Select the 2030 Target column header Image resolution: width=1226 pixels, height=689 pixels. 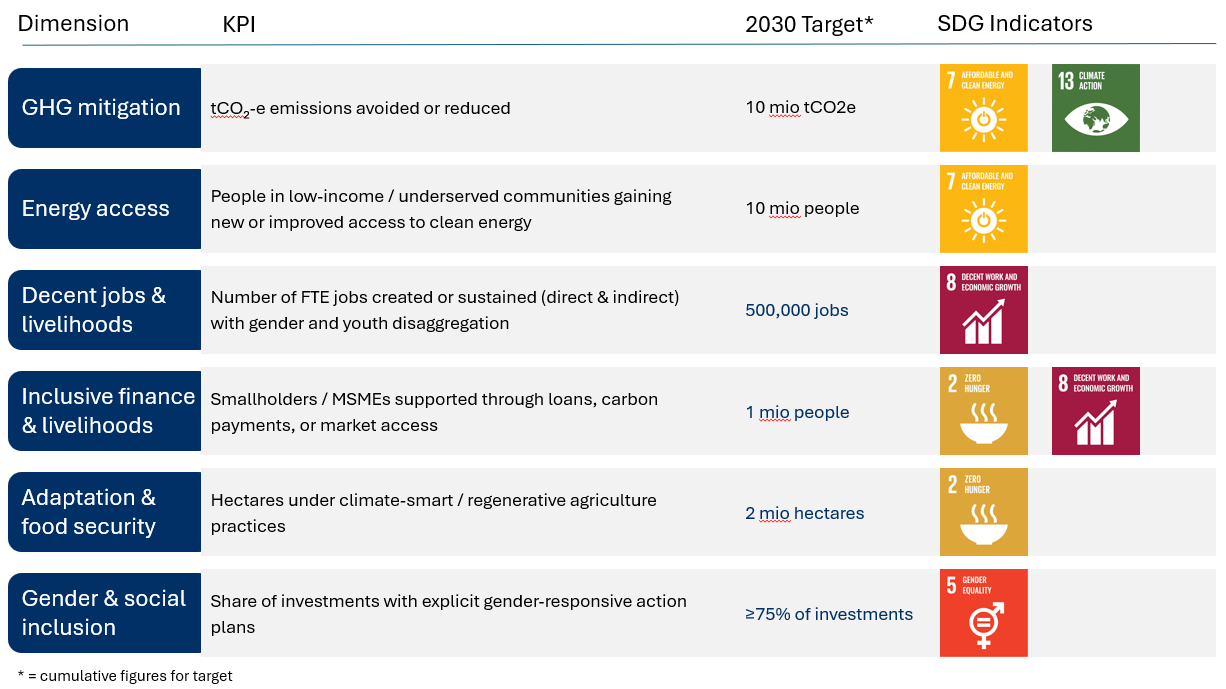click(809, 25)
